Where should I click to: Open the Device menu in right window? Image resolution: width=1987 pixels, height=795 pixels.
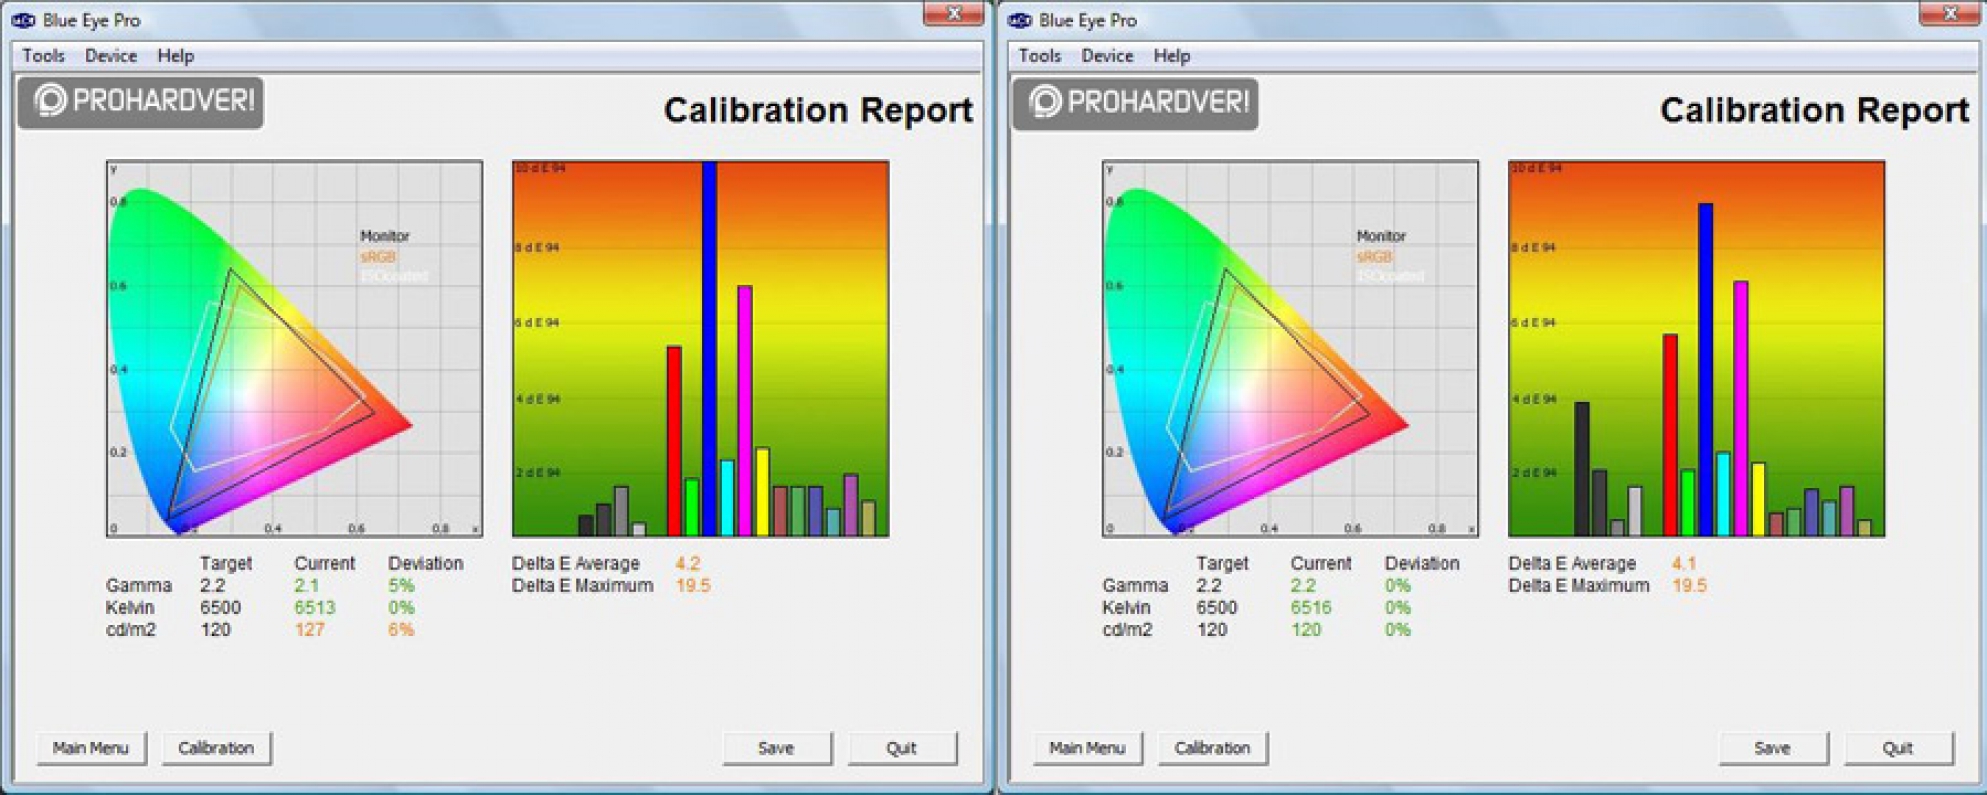pos(1106,56)
